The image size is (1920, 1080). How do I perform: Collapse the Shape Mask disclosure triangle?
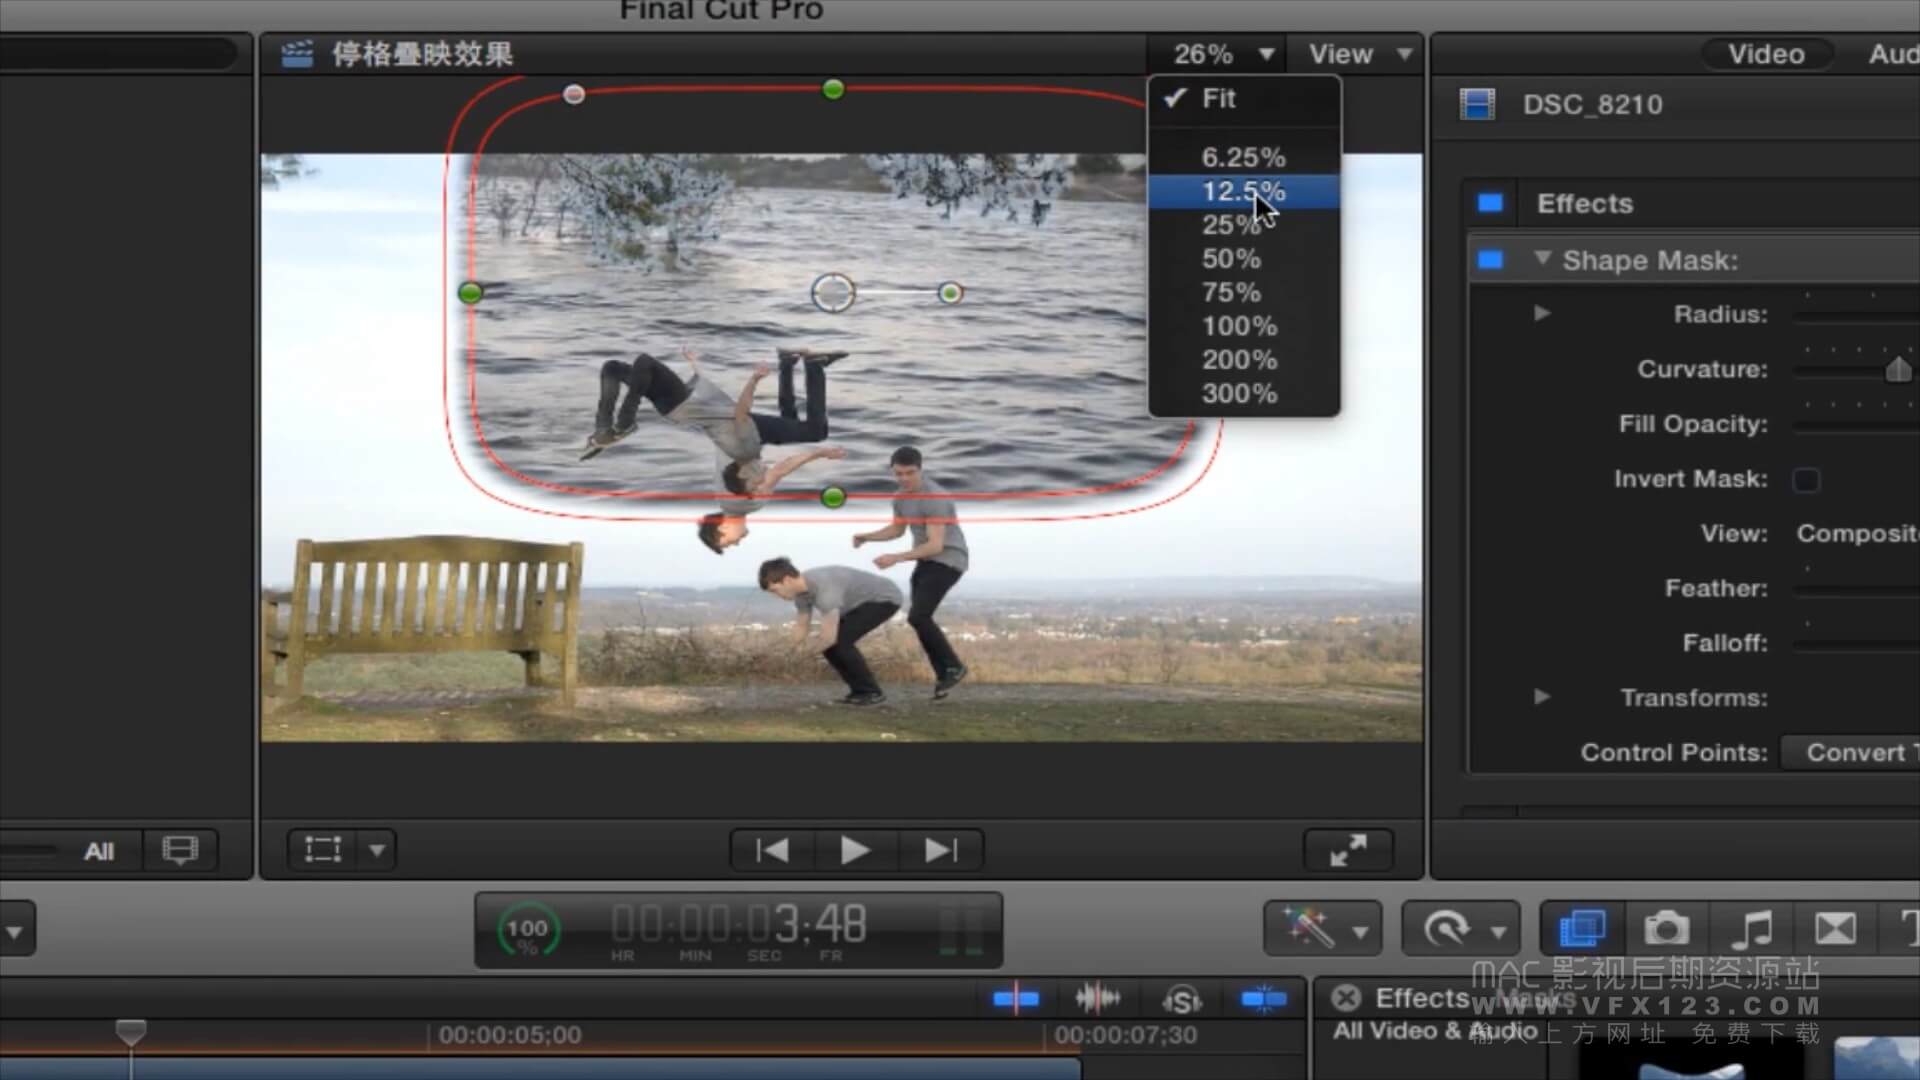(x=1542, y=259)
